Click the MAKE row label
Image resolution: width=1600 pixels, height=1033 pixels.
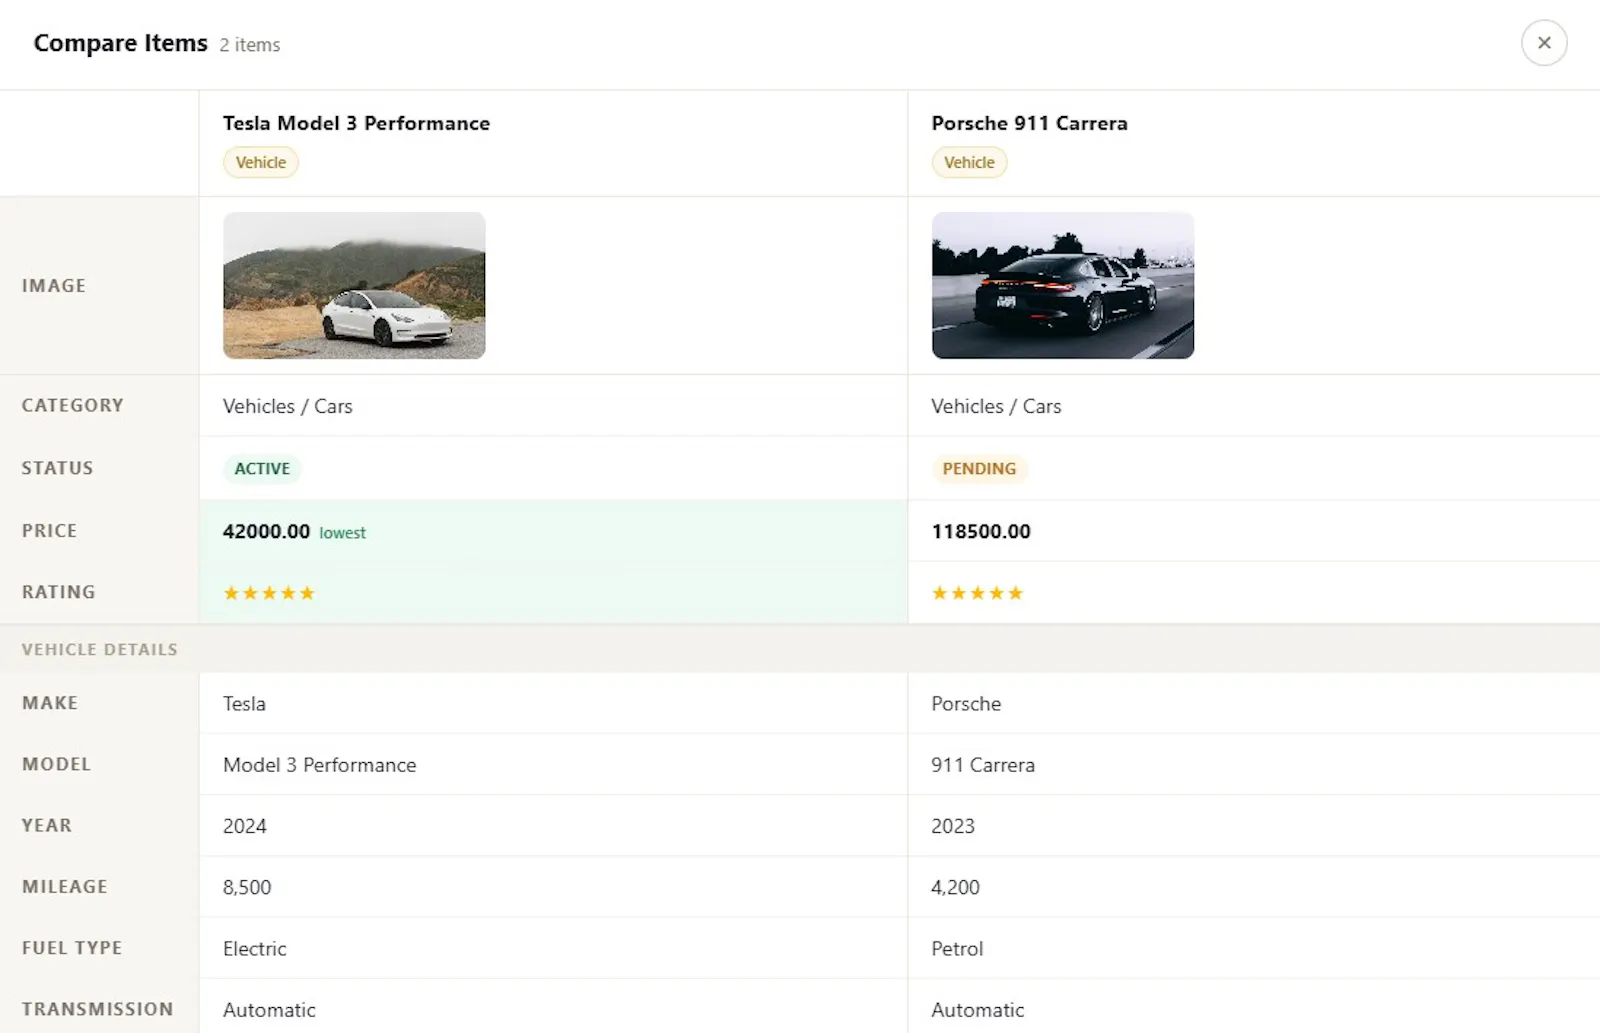pos(50,703)
